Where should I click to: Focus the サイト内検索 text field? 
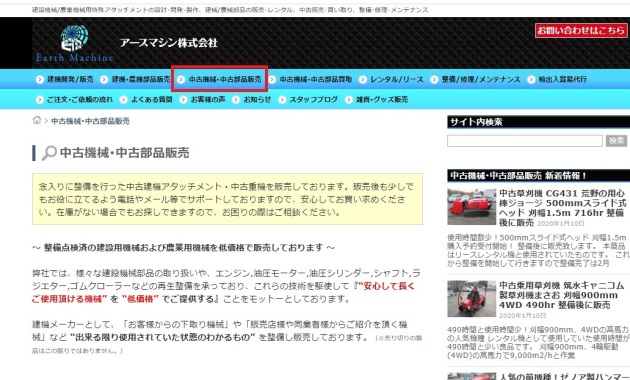525,141
